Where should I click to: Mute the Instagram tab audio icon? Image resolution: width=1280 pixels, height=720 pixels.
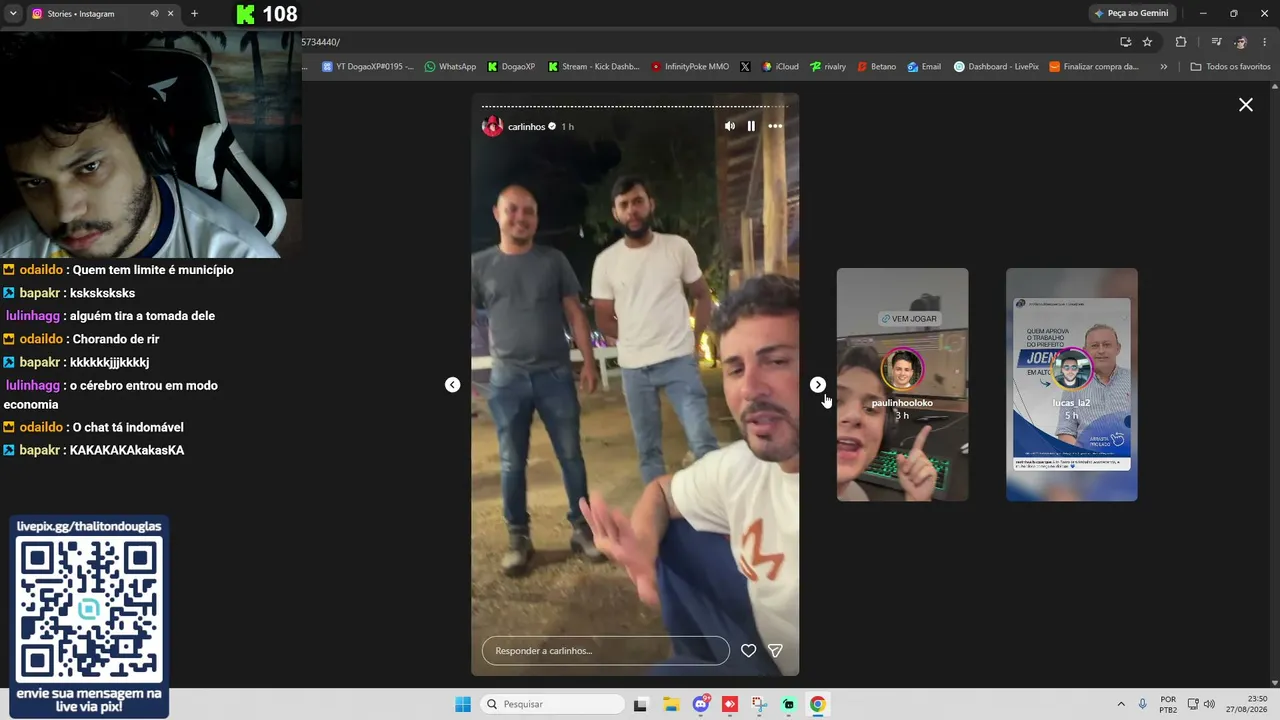tap(154, 14)
